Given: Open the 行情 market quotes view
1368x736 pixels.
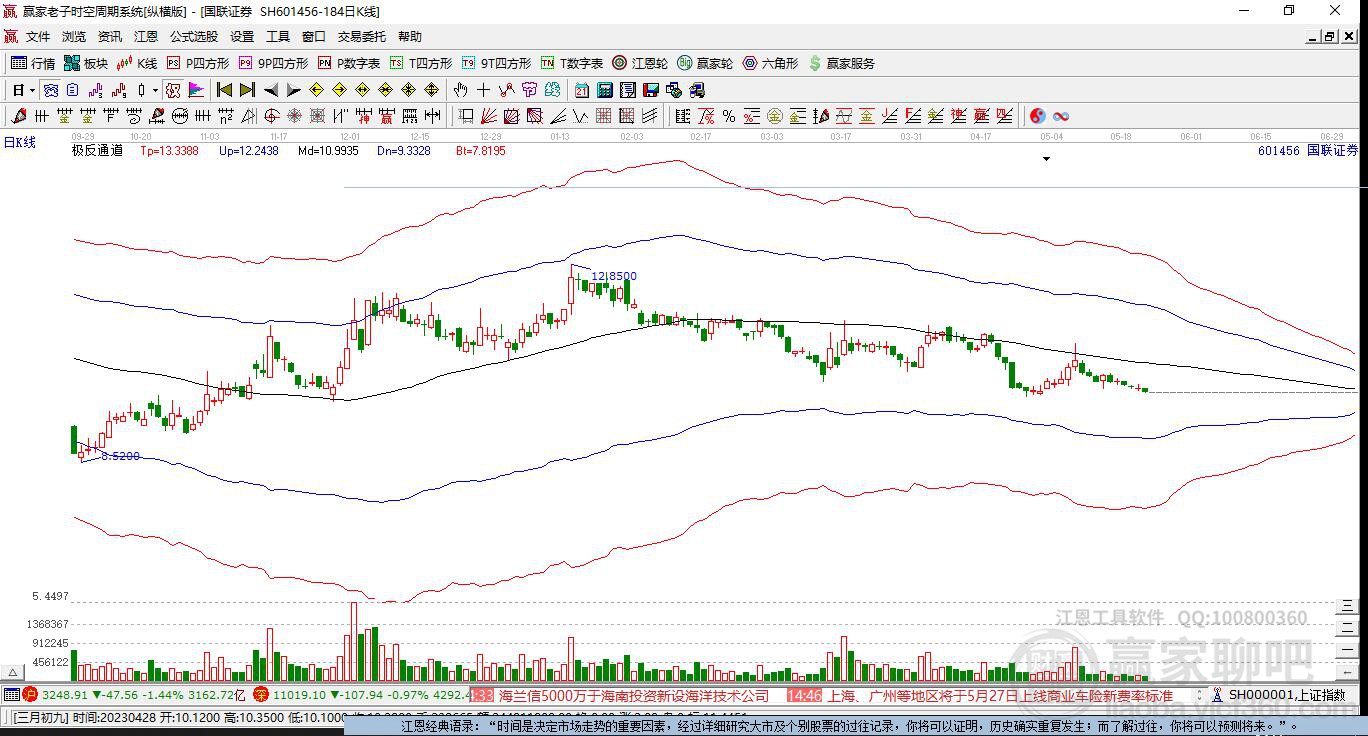Looking at the screenshot, I should point(33,63).
